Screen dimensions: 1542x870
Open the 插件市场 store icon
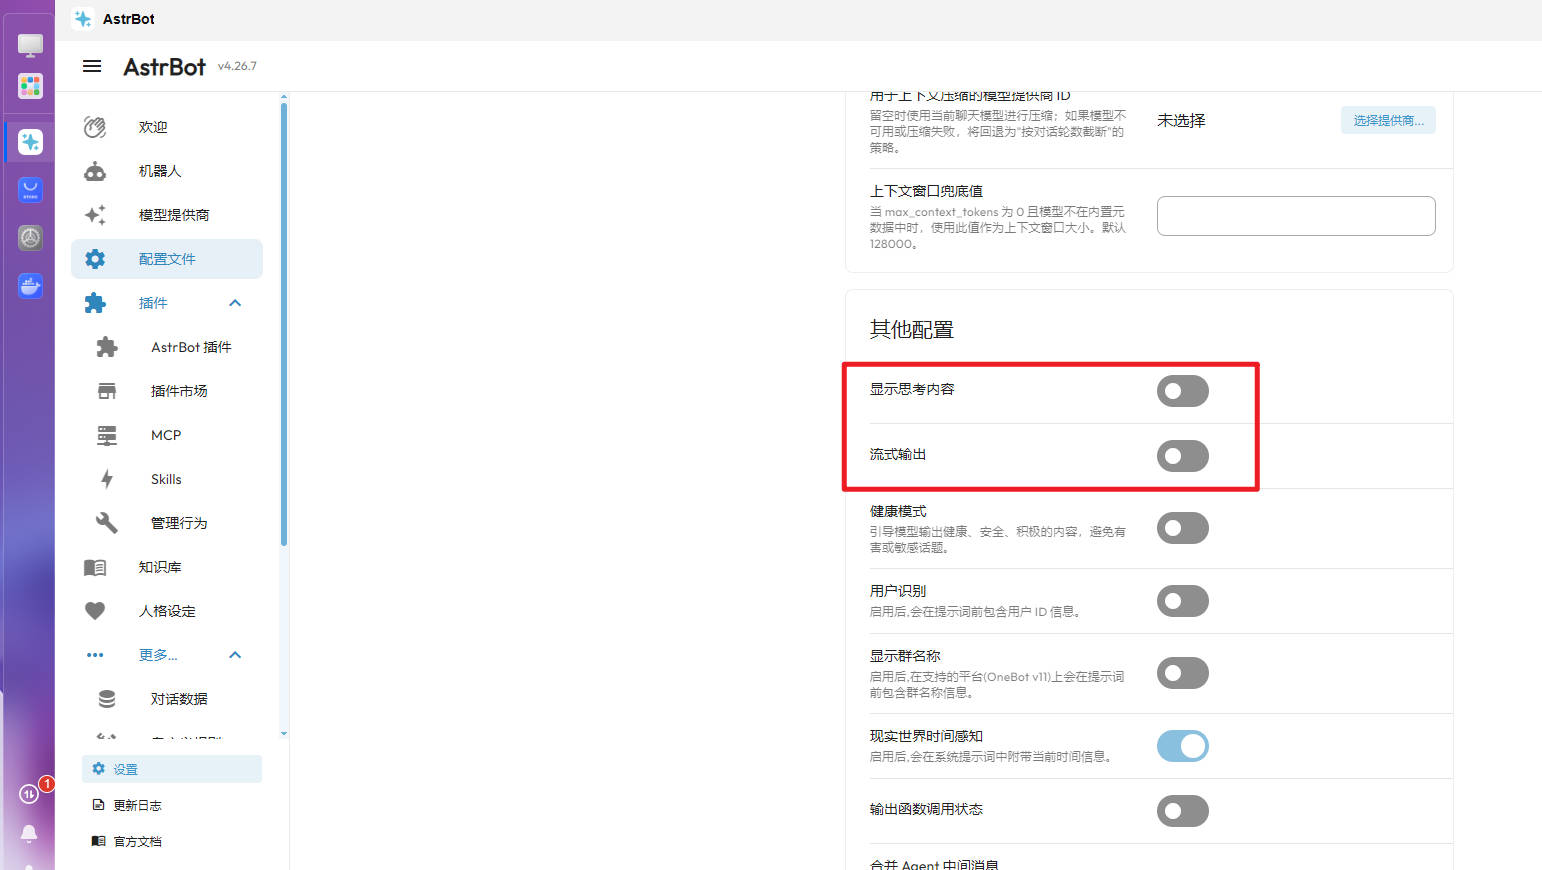pos(107,391)
